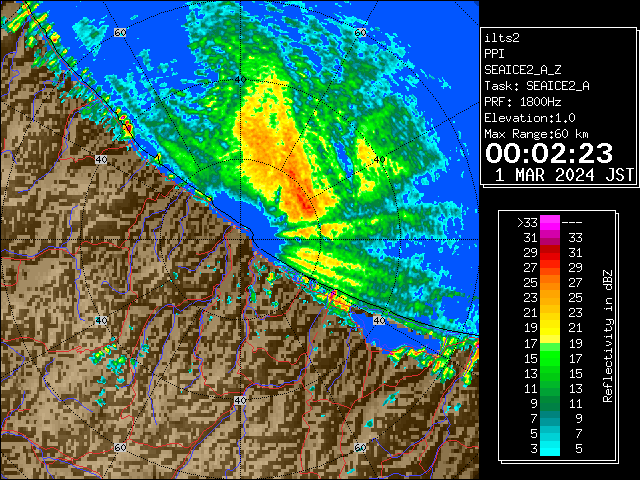
Task: Click the Max Range:60 km text
Action: tap(537, 134)
